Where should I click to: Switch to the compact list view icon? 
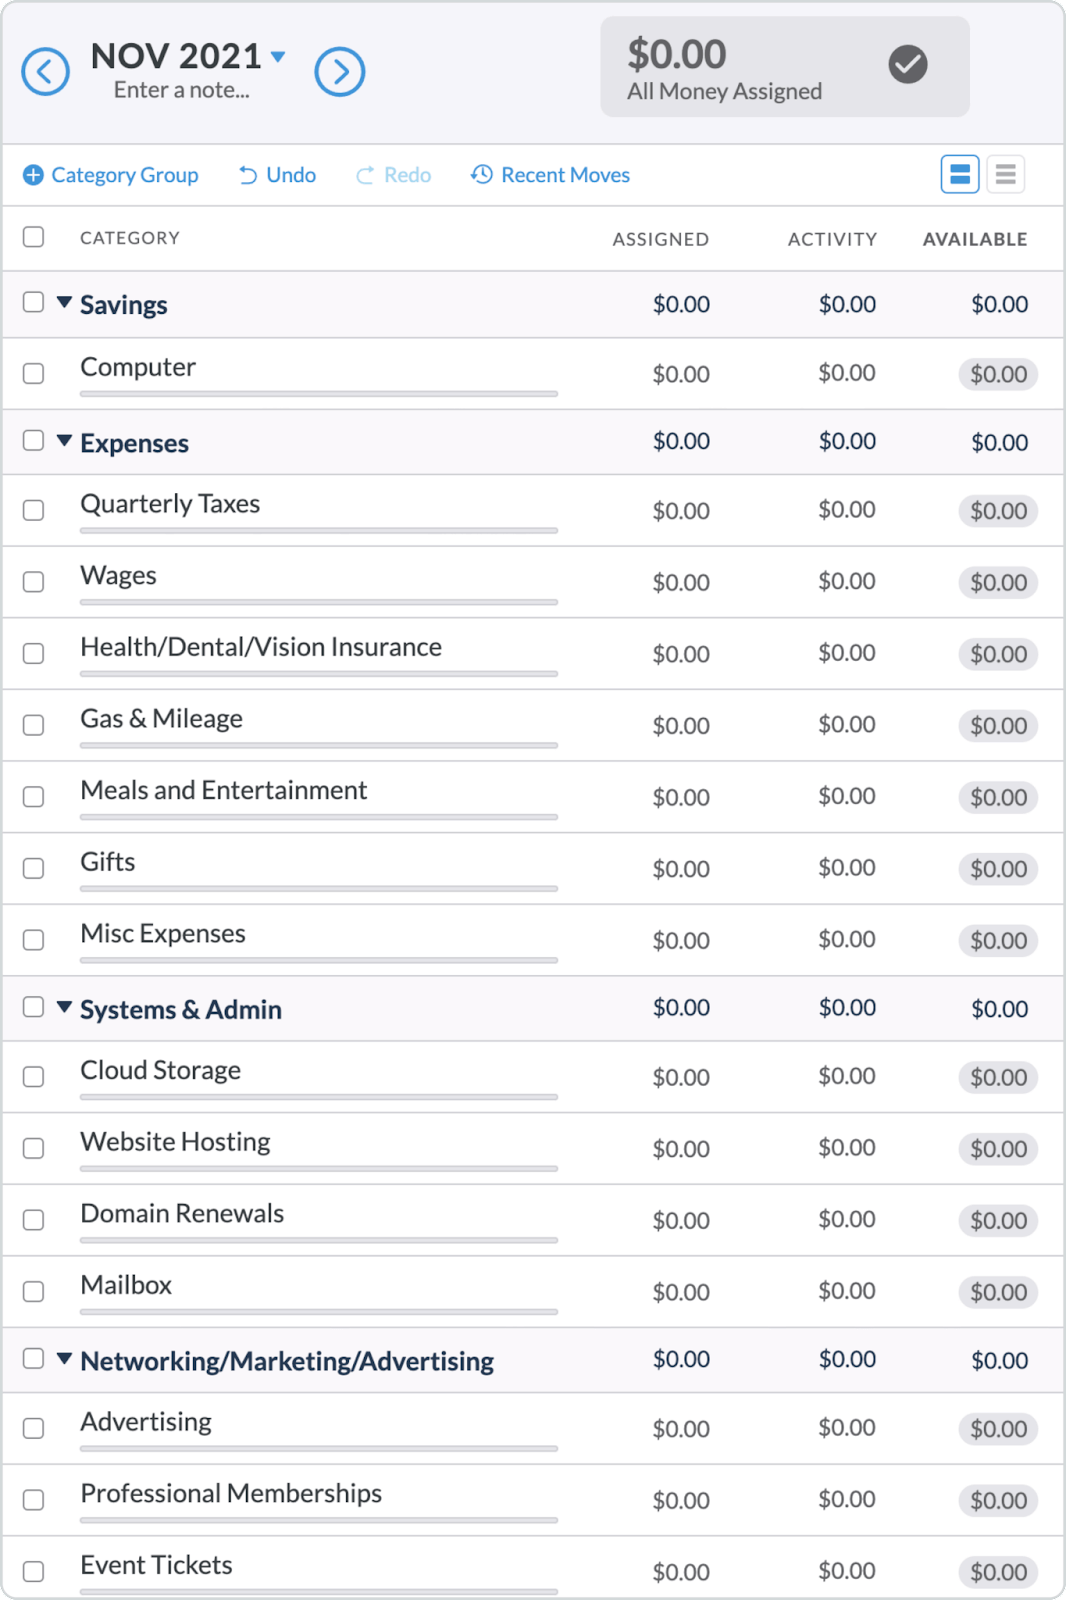1006,174
